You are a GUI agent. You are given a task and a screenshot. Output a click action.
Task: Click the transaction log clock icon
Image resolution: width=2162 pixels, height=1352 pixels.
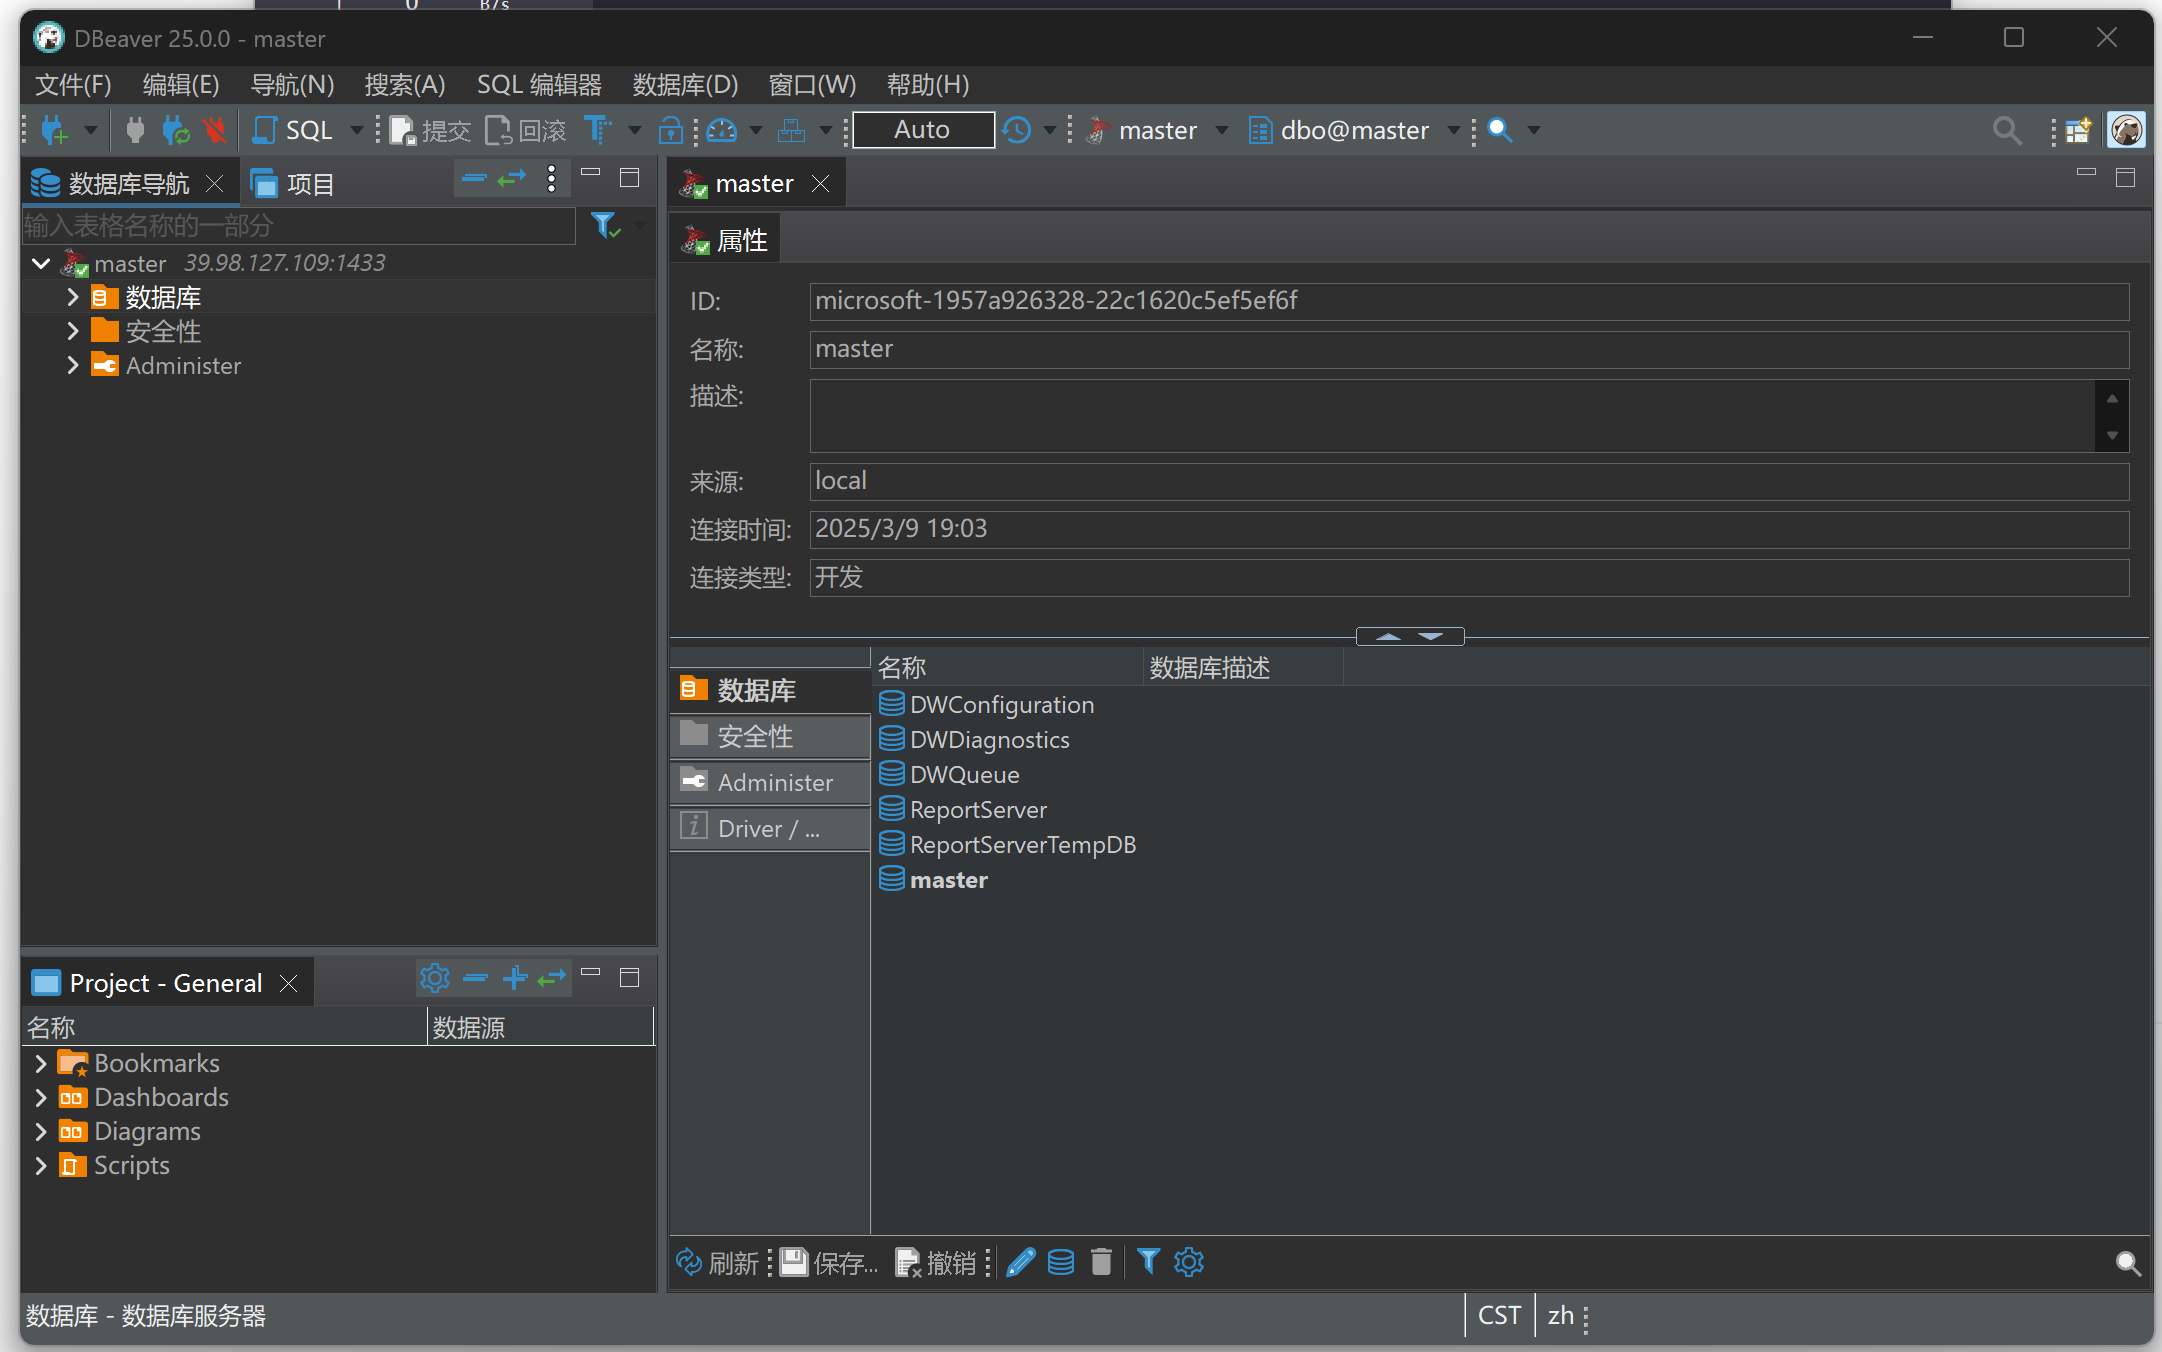pos(1017,130)
